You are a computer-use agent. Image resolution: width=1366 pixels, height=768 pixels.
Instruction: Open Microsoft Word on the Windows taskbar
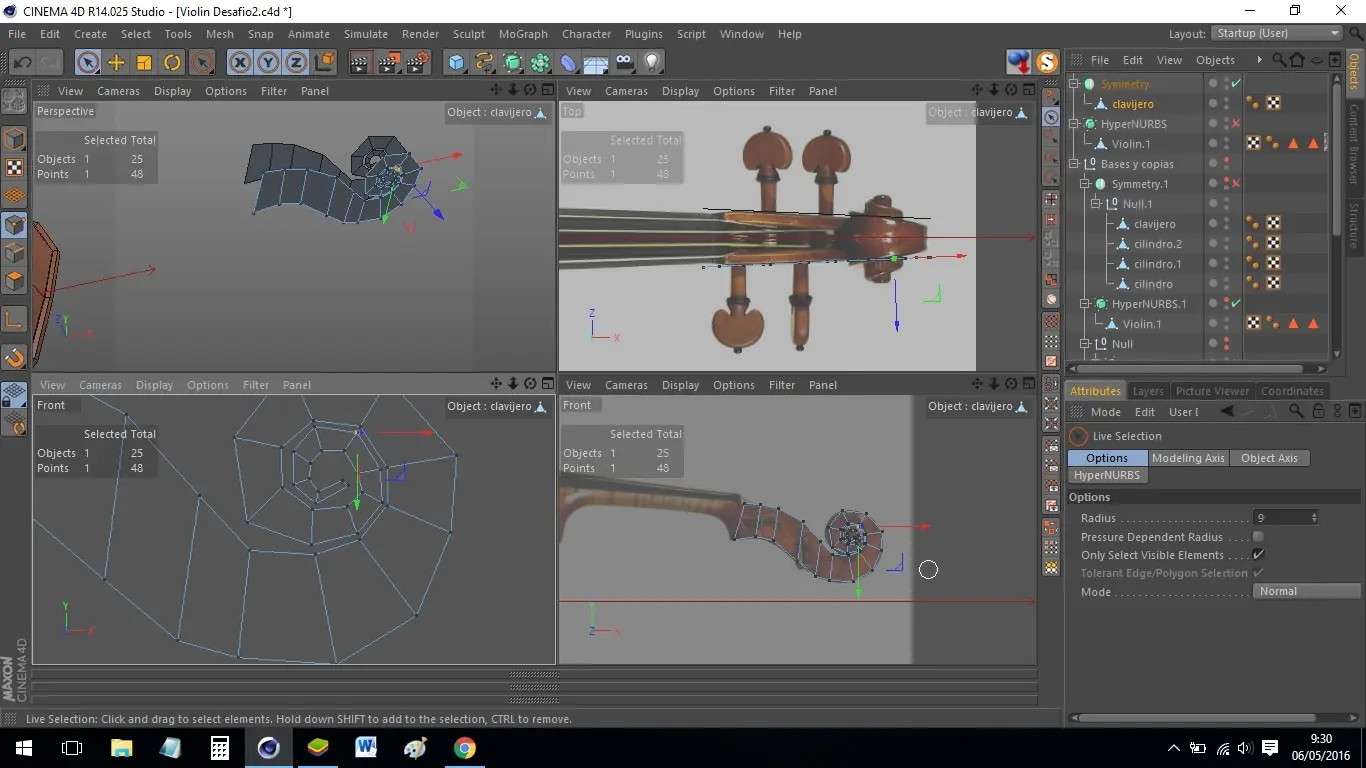coord(366,748)
